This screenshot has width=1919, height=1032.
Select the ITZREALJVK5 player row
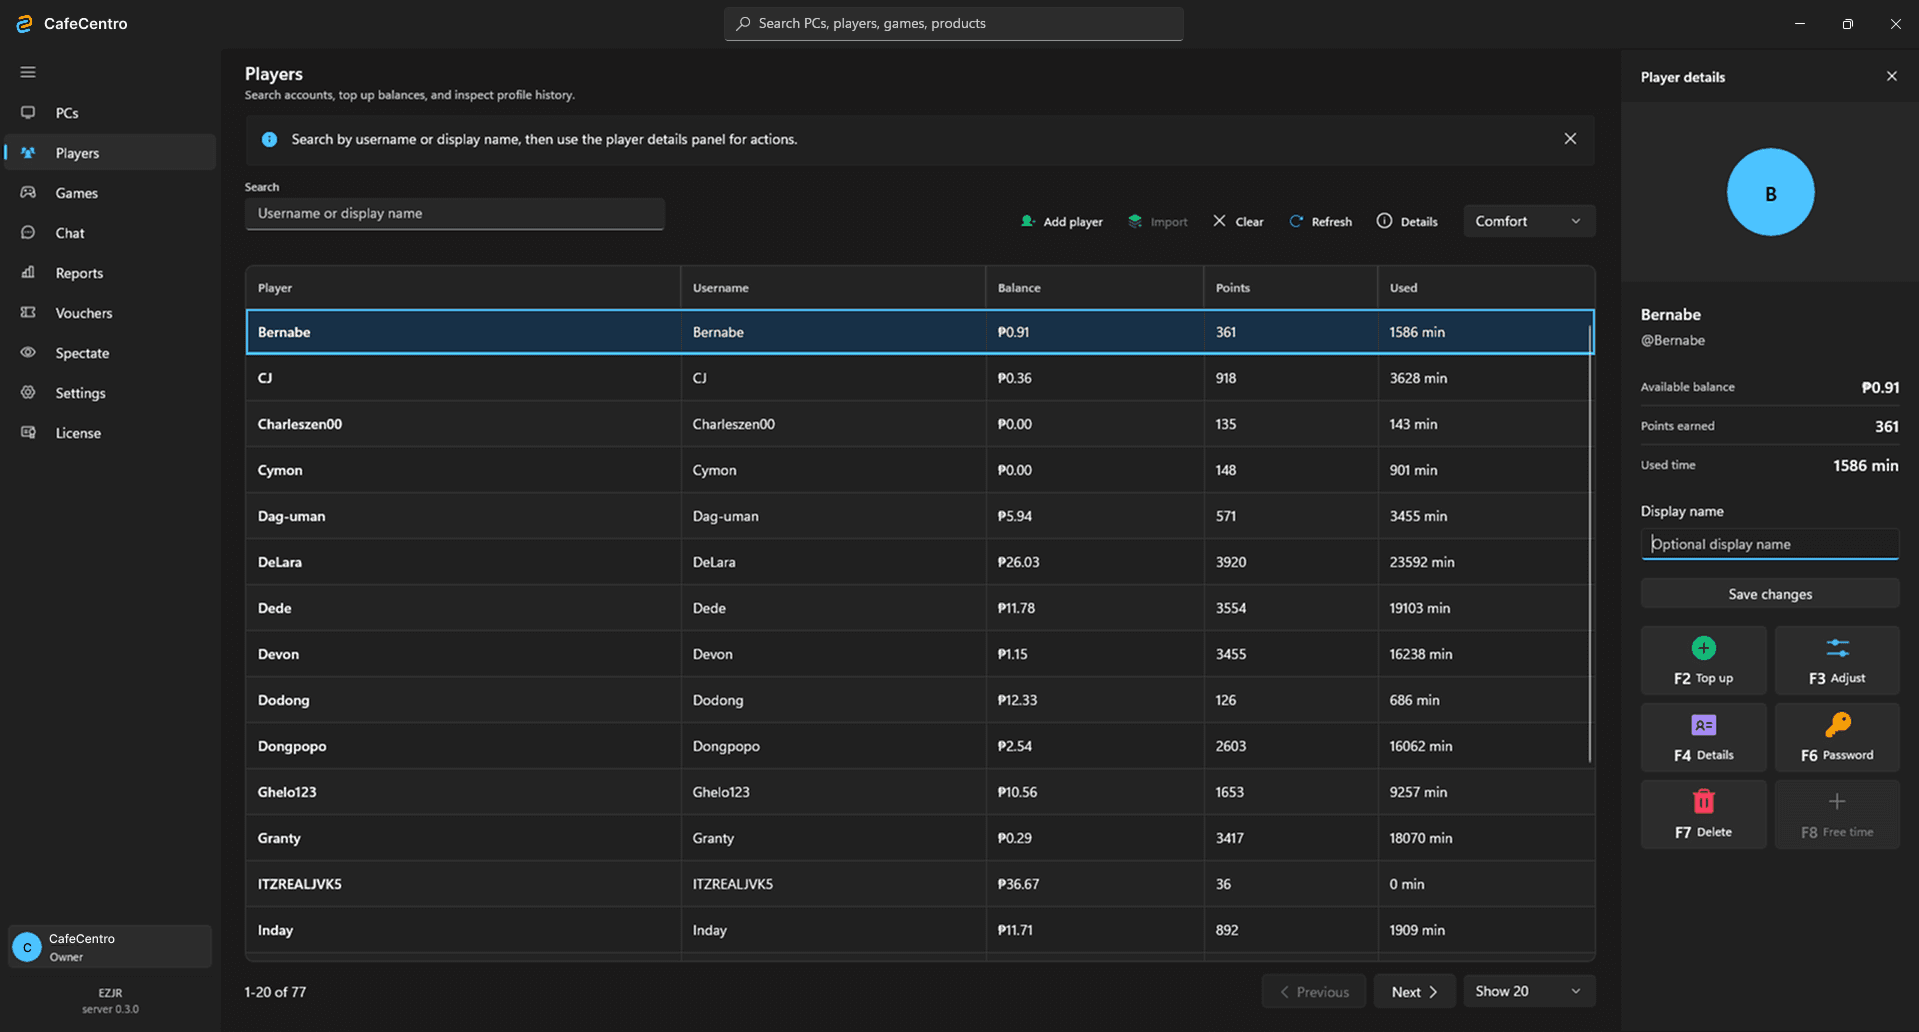(x=919, y=884)
